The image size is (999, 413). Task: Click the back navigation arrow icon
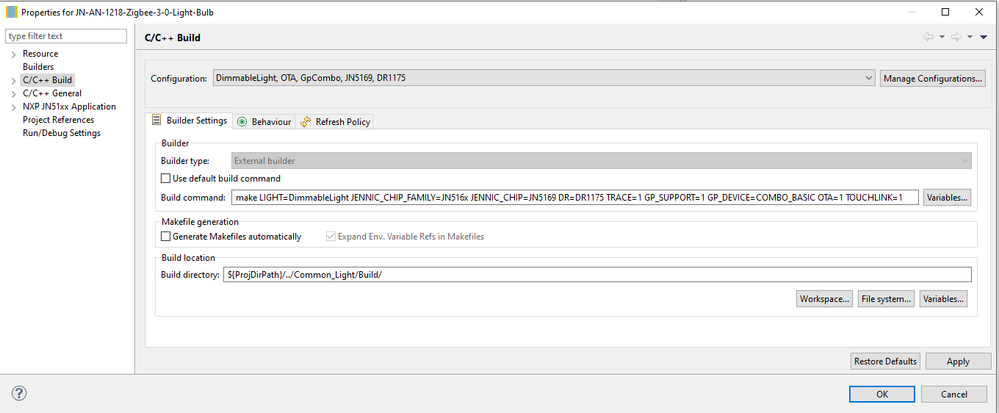tap(928, 37)
